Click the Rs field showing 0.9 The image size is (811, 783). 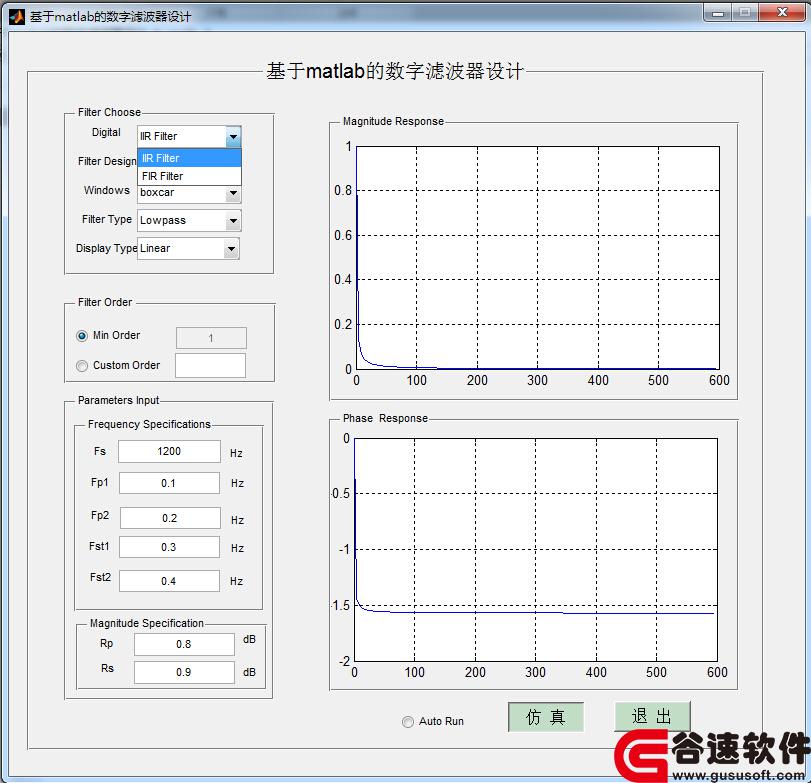184,672
